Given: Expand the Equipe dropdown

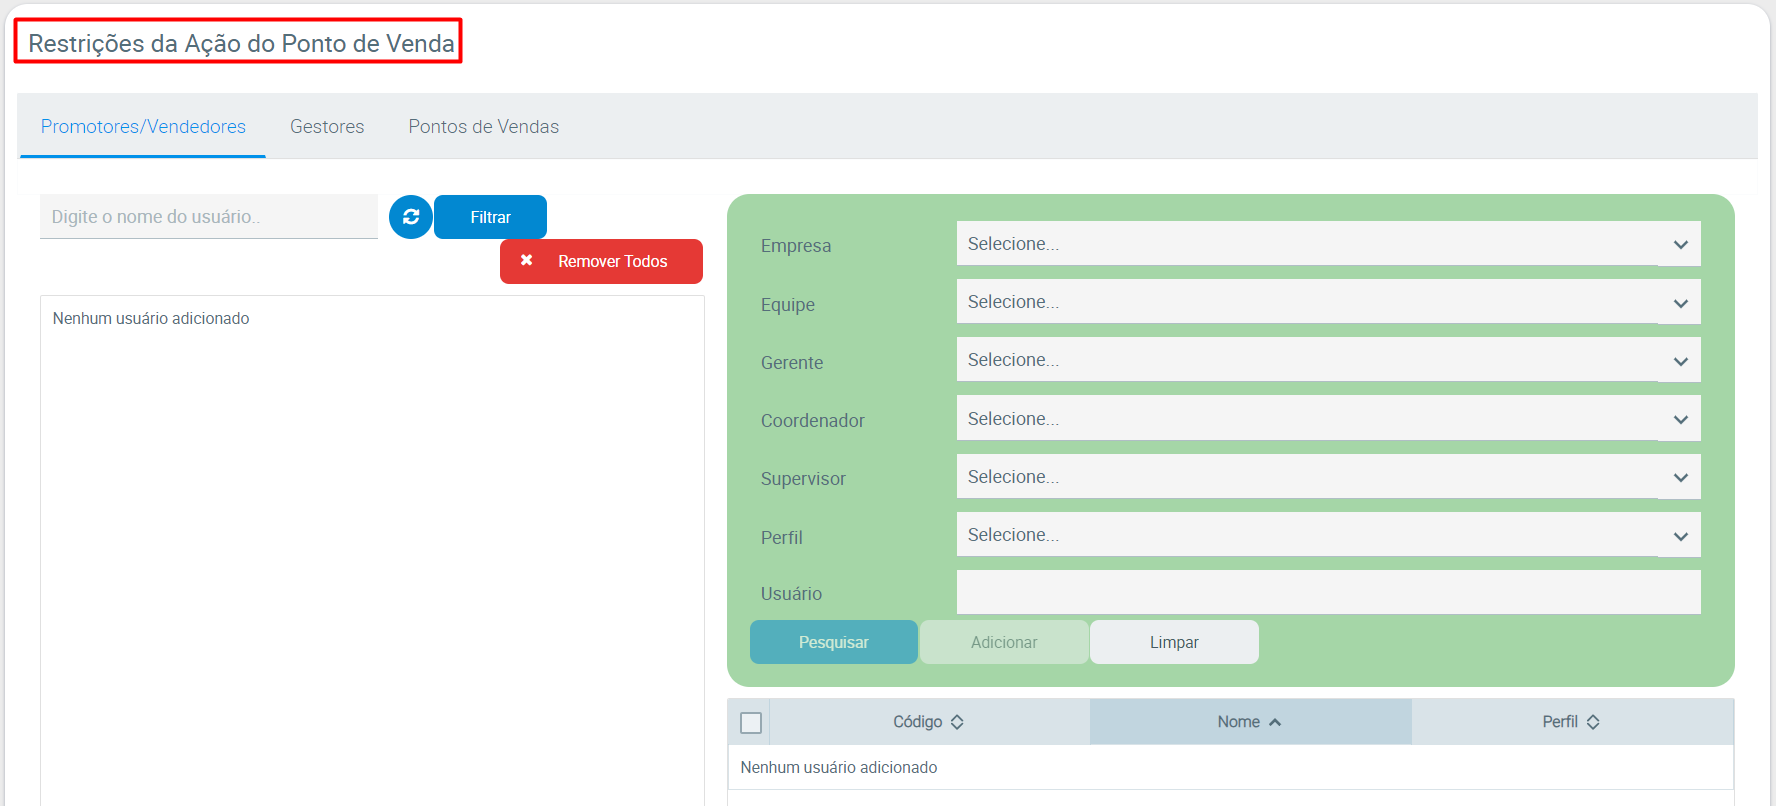Looking at the screenshot, I should click(x=1328, y=302).
